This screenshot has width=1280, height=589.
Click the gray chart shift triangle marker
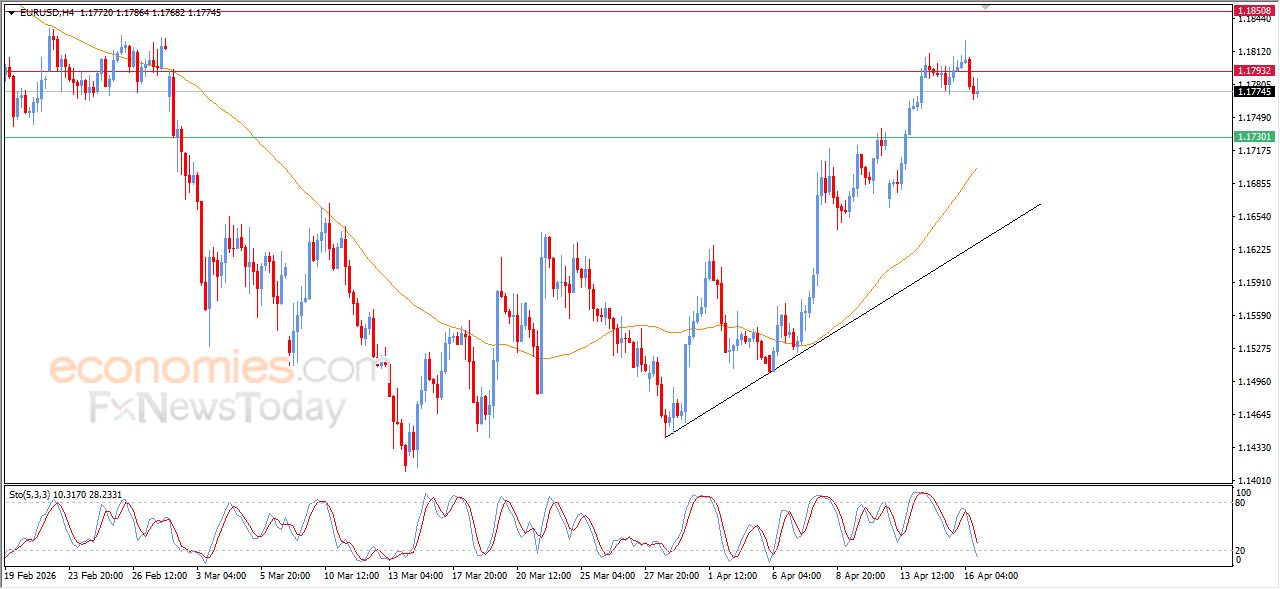(x=987, y=7)
